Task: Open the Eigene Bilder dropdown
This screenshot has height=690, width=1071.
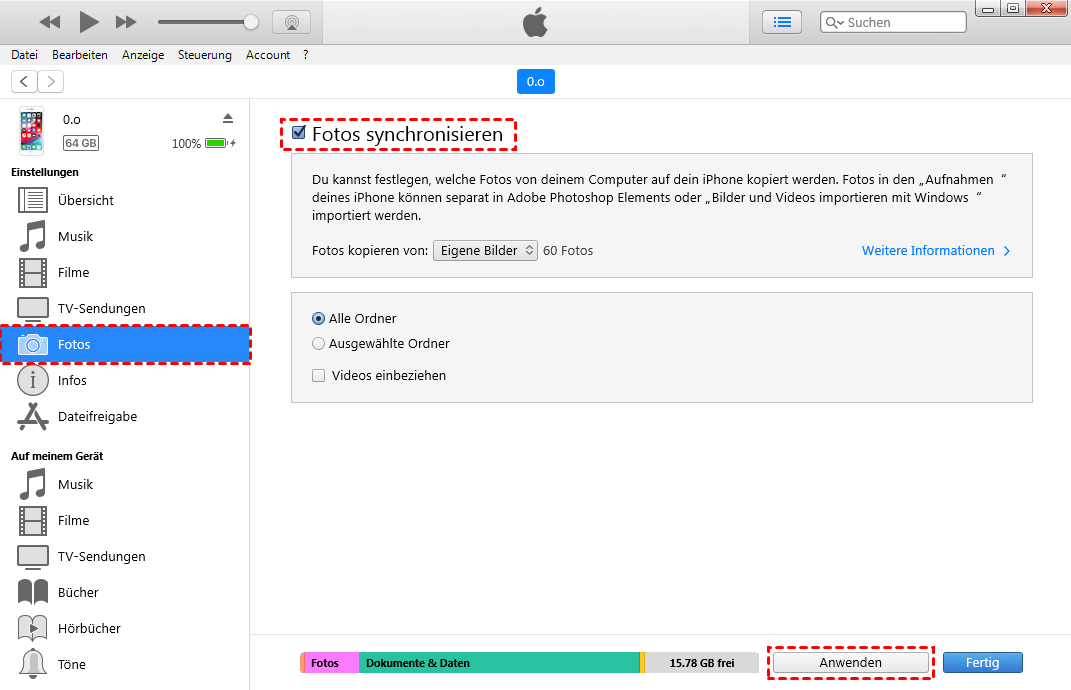Action: pos(485,251)
